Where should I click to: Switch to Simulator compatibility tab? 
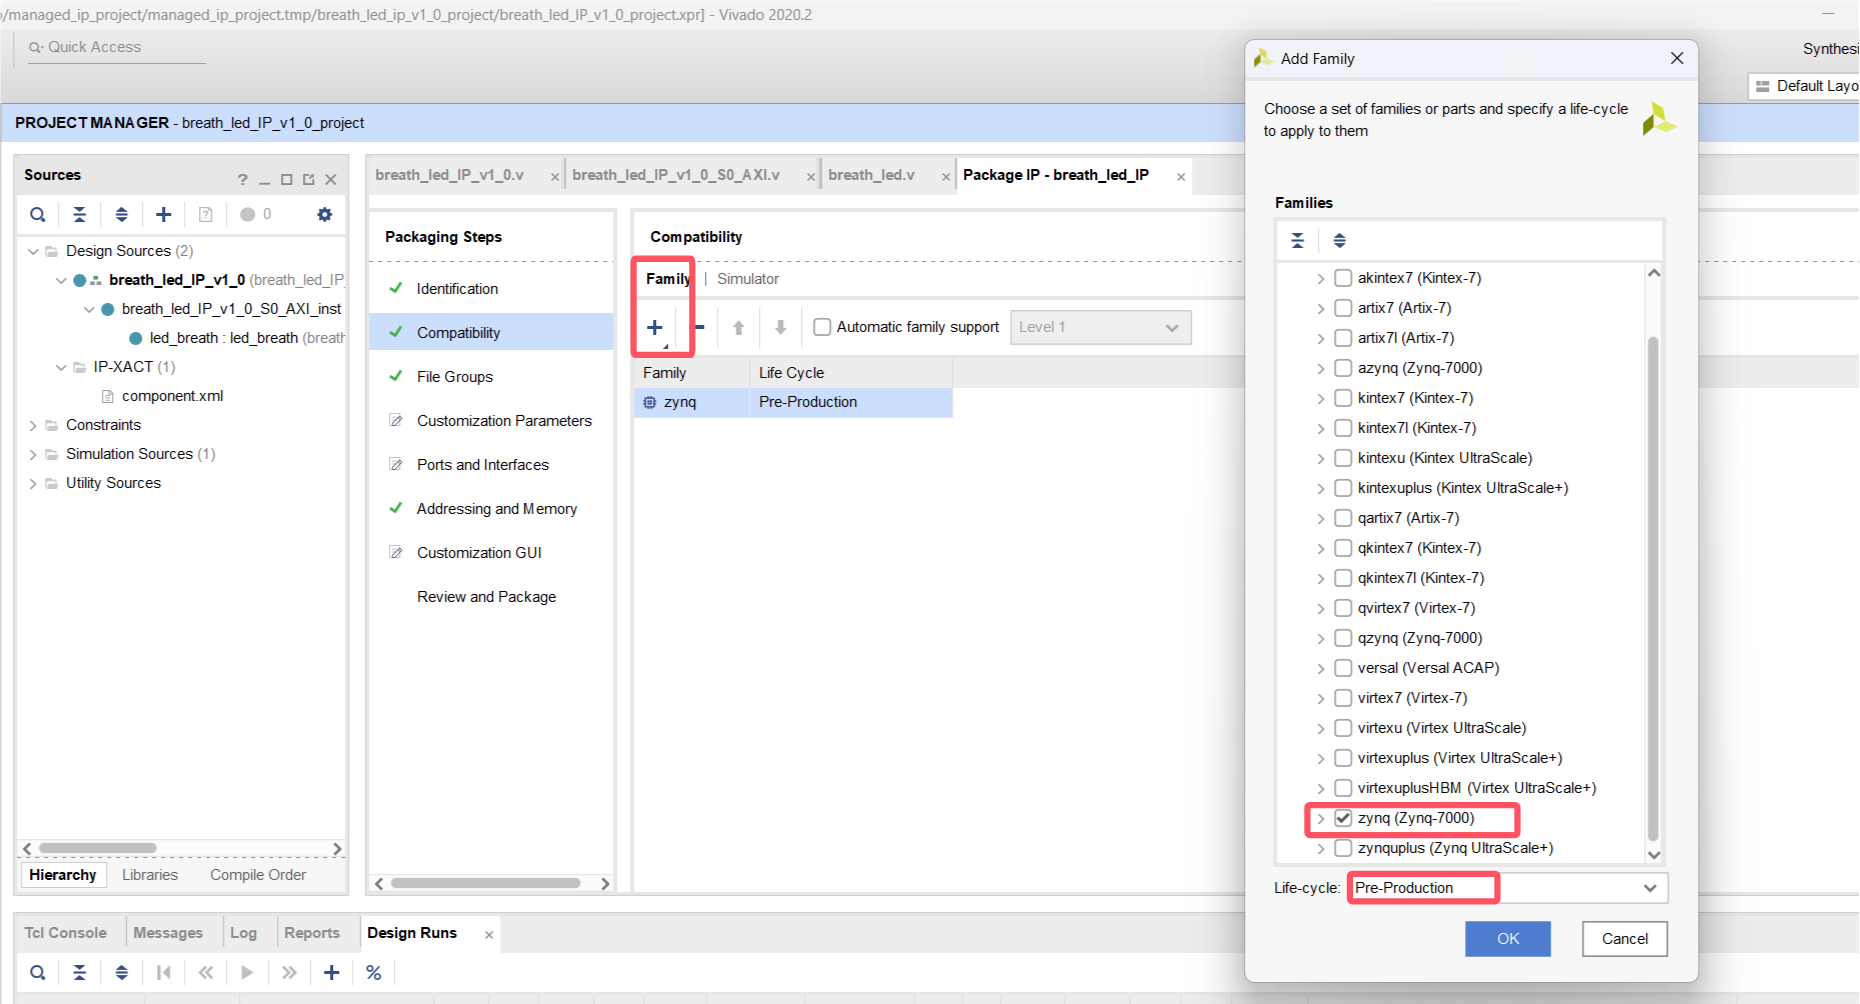[x=748, y=279]
